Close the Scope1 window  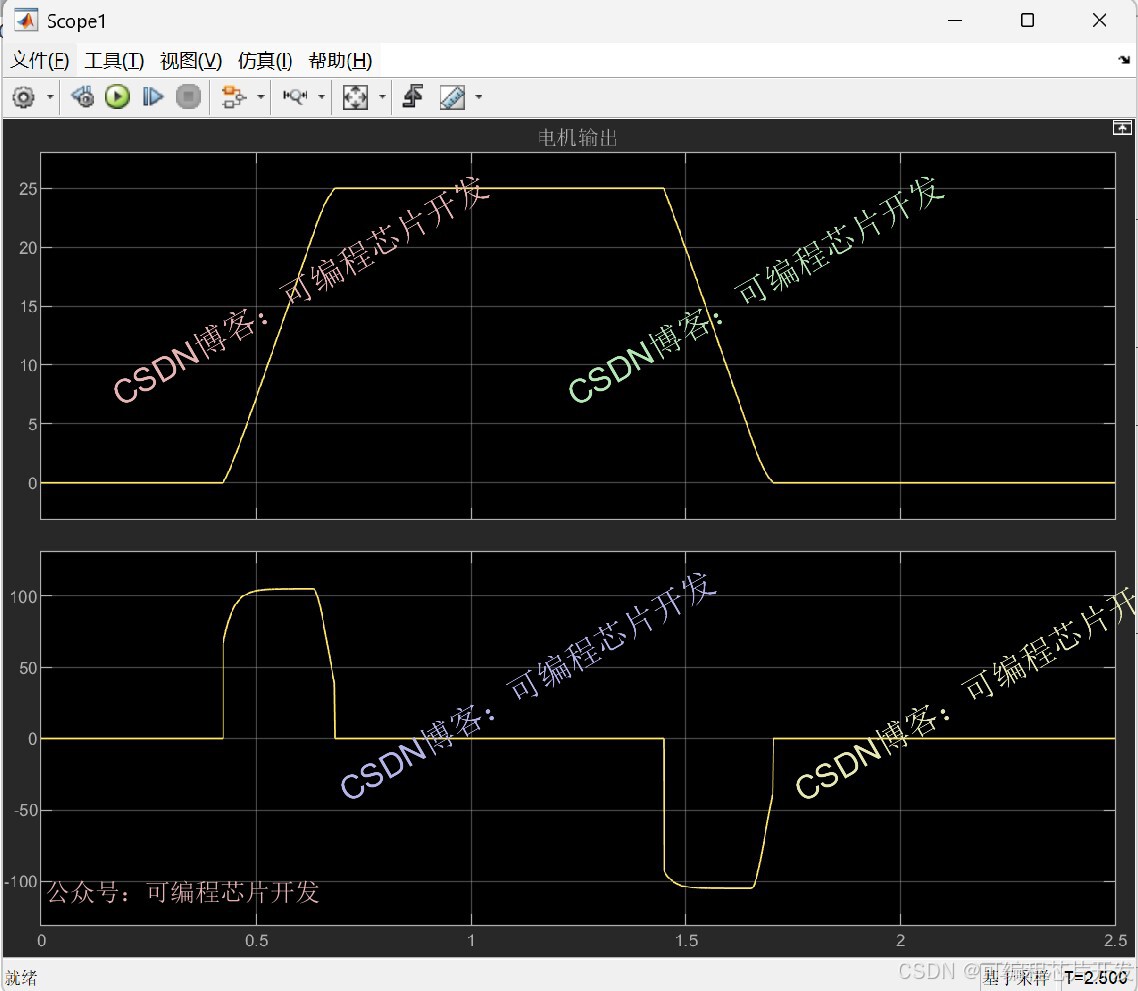1100,20
